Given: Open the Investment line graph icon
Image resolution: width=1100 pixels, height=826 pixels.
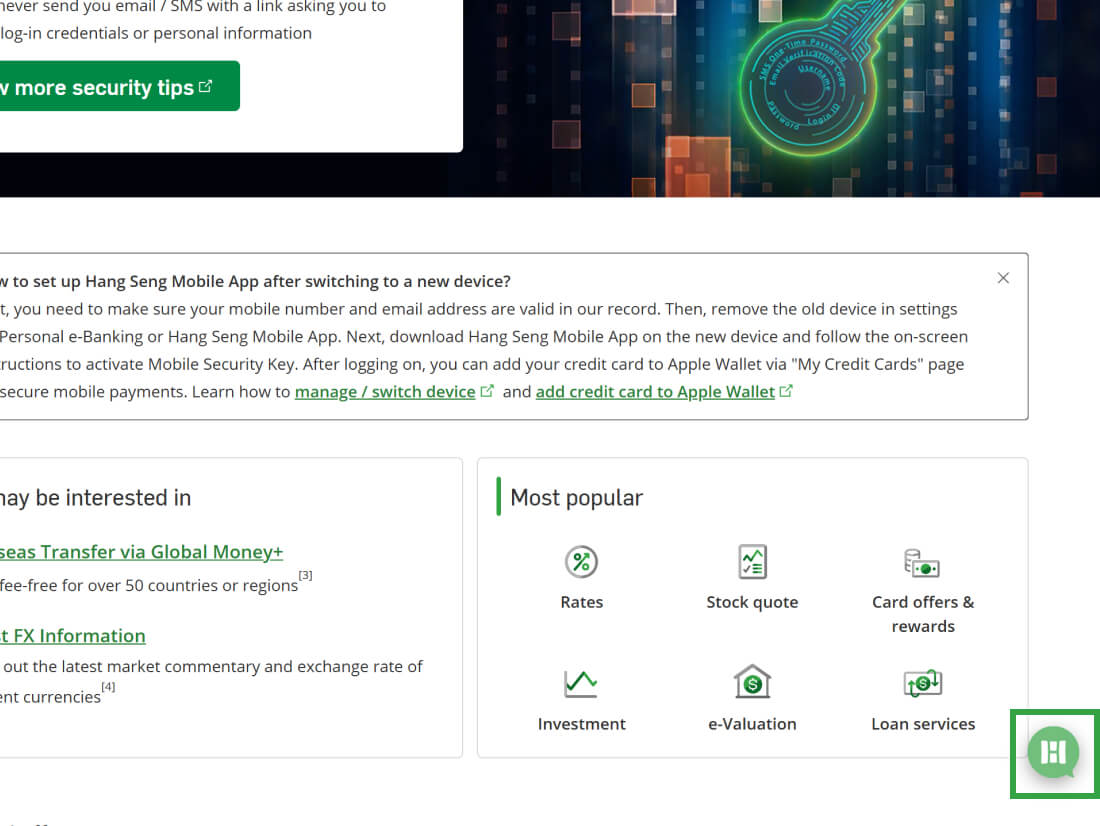Looking at the screenshot, I should [581, 684].
